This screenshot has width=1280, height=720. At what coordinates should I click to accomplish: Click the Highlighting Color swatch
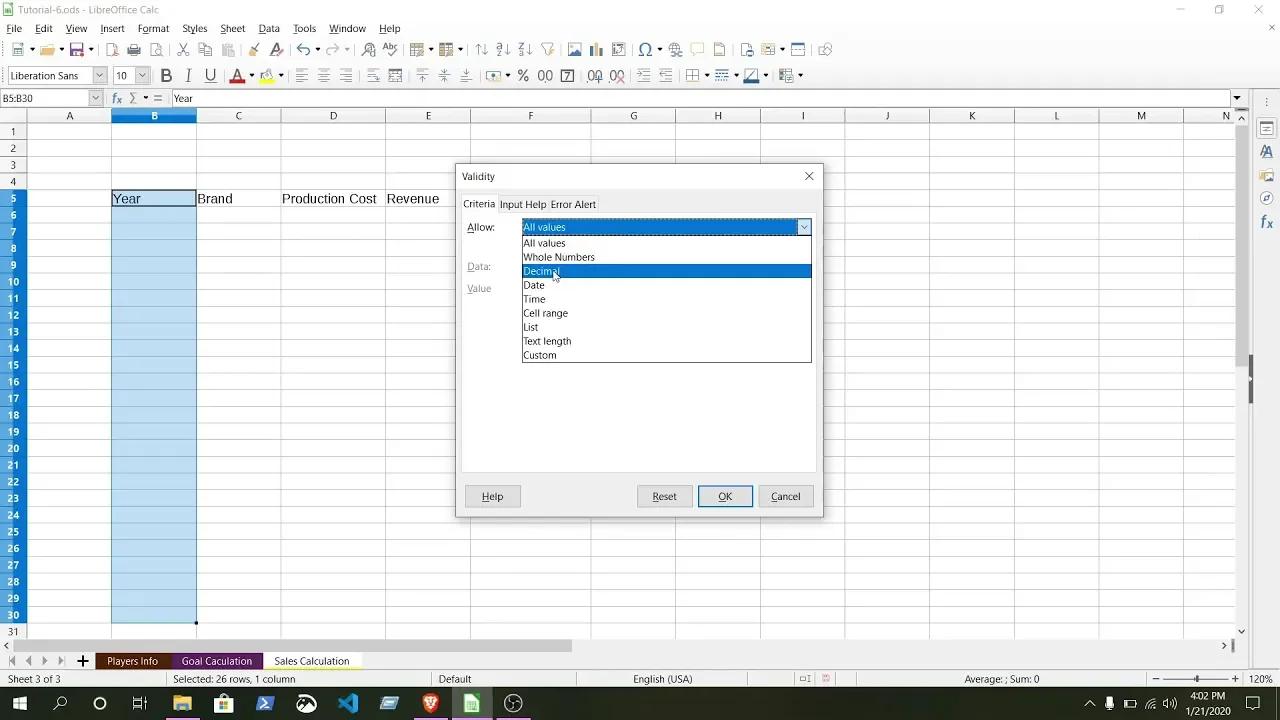coord(267,75)
